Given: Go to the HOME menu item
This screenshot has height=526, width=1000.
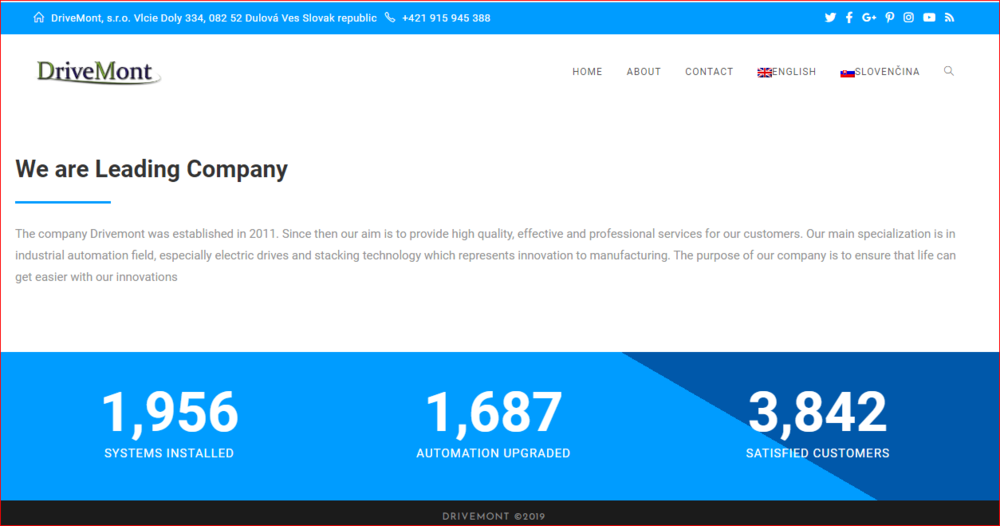Looking at the screenshot, I should 587,72.
